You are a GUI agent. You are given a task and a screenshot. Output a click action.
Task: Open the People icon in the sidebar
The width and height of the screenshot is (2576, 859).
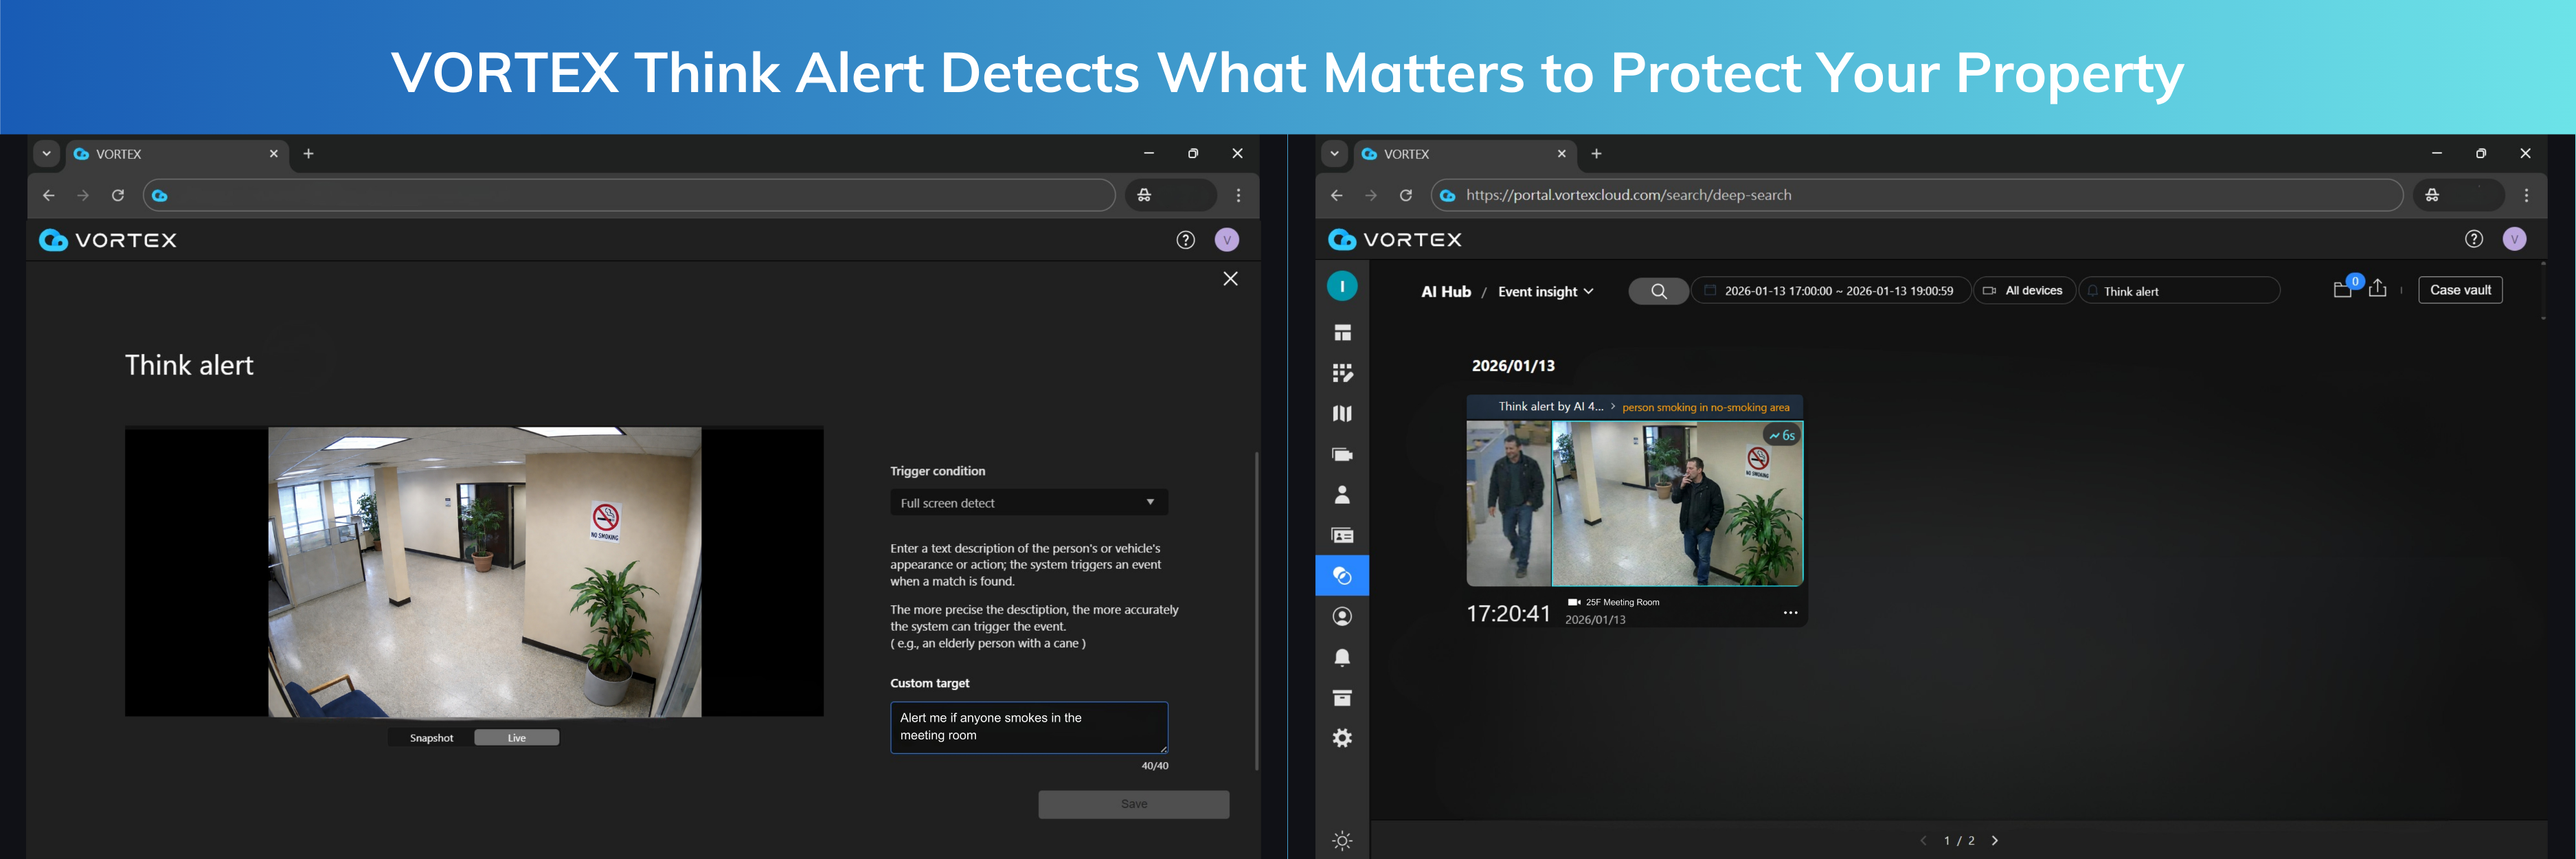tap(1342, 494)
